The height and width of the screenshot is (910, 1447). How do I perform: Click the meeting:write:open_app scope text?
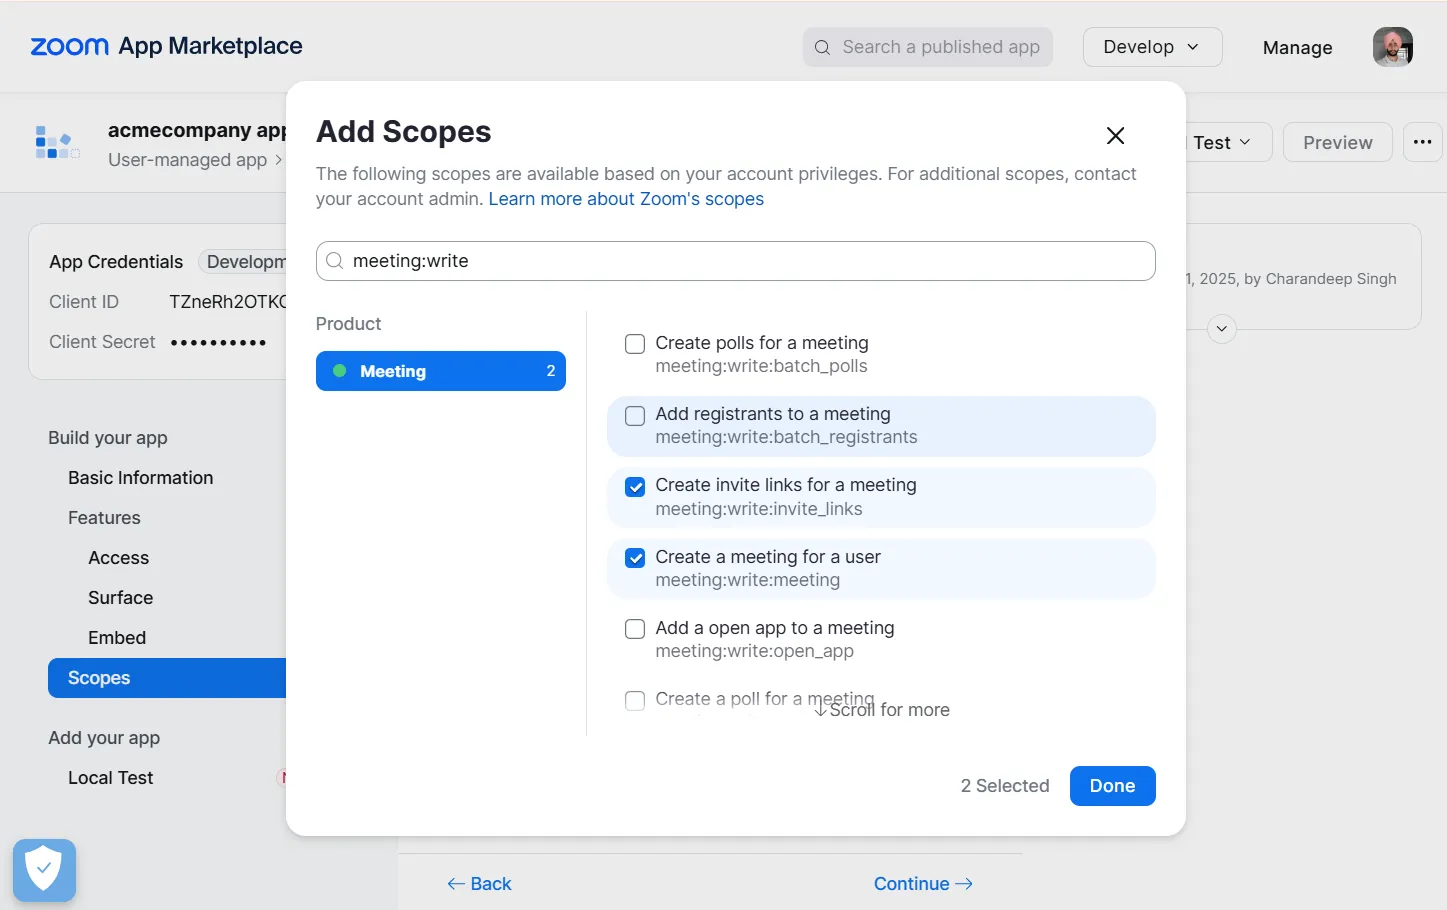coord(754,651)
